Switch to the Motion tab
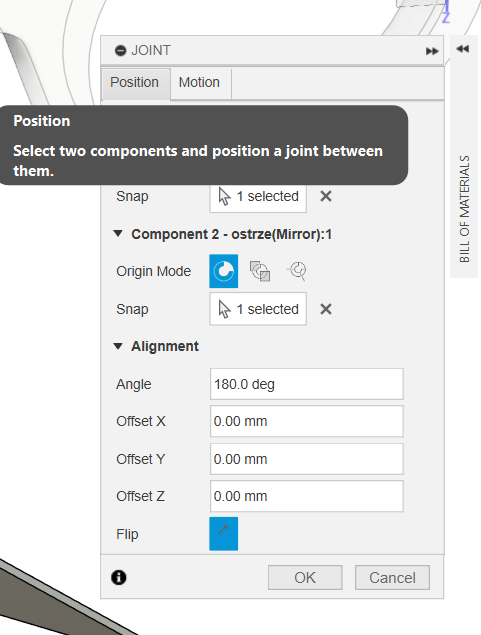This screenshot has height=635, width=481. (199, 83)
